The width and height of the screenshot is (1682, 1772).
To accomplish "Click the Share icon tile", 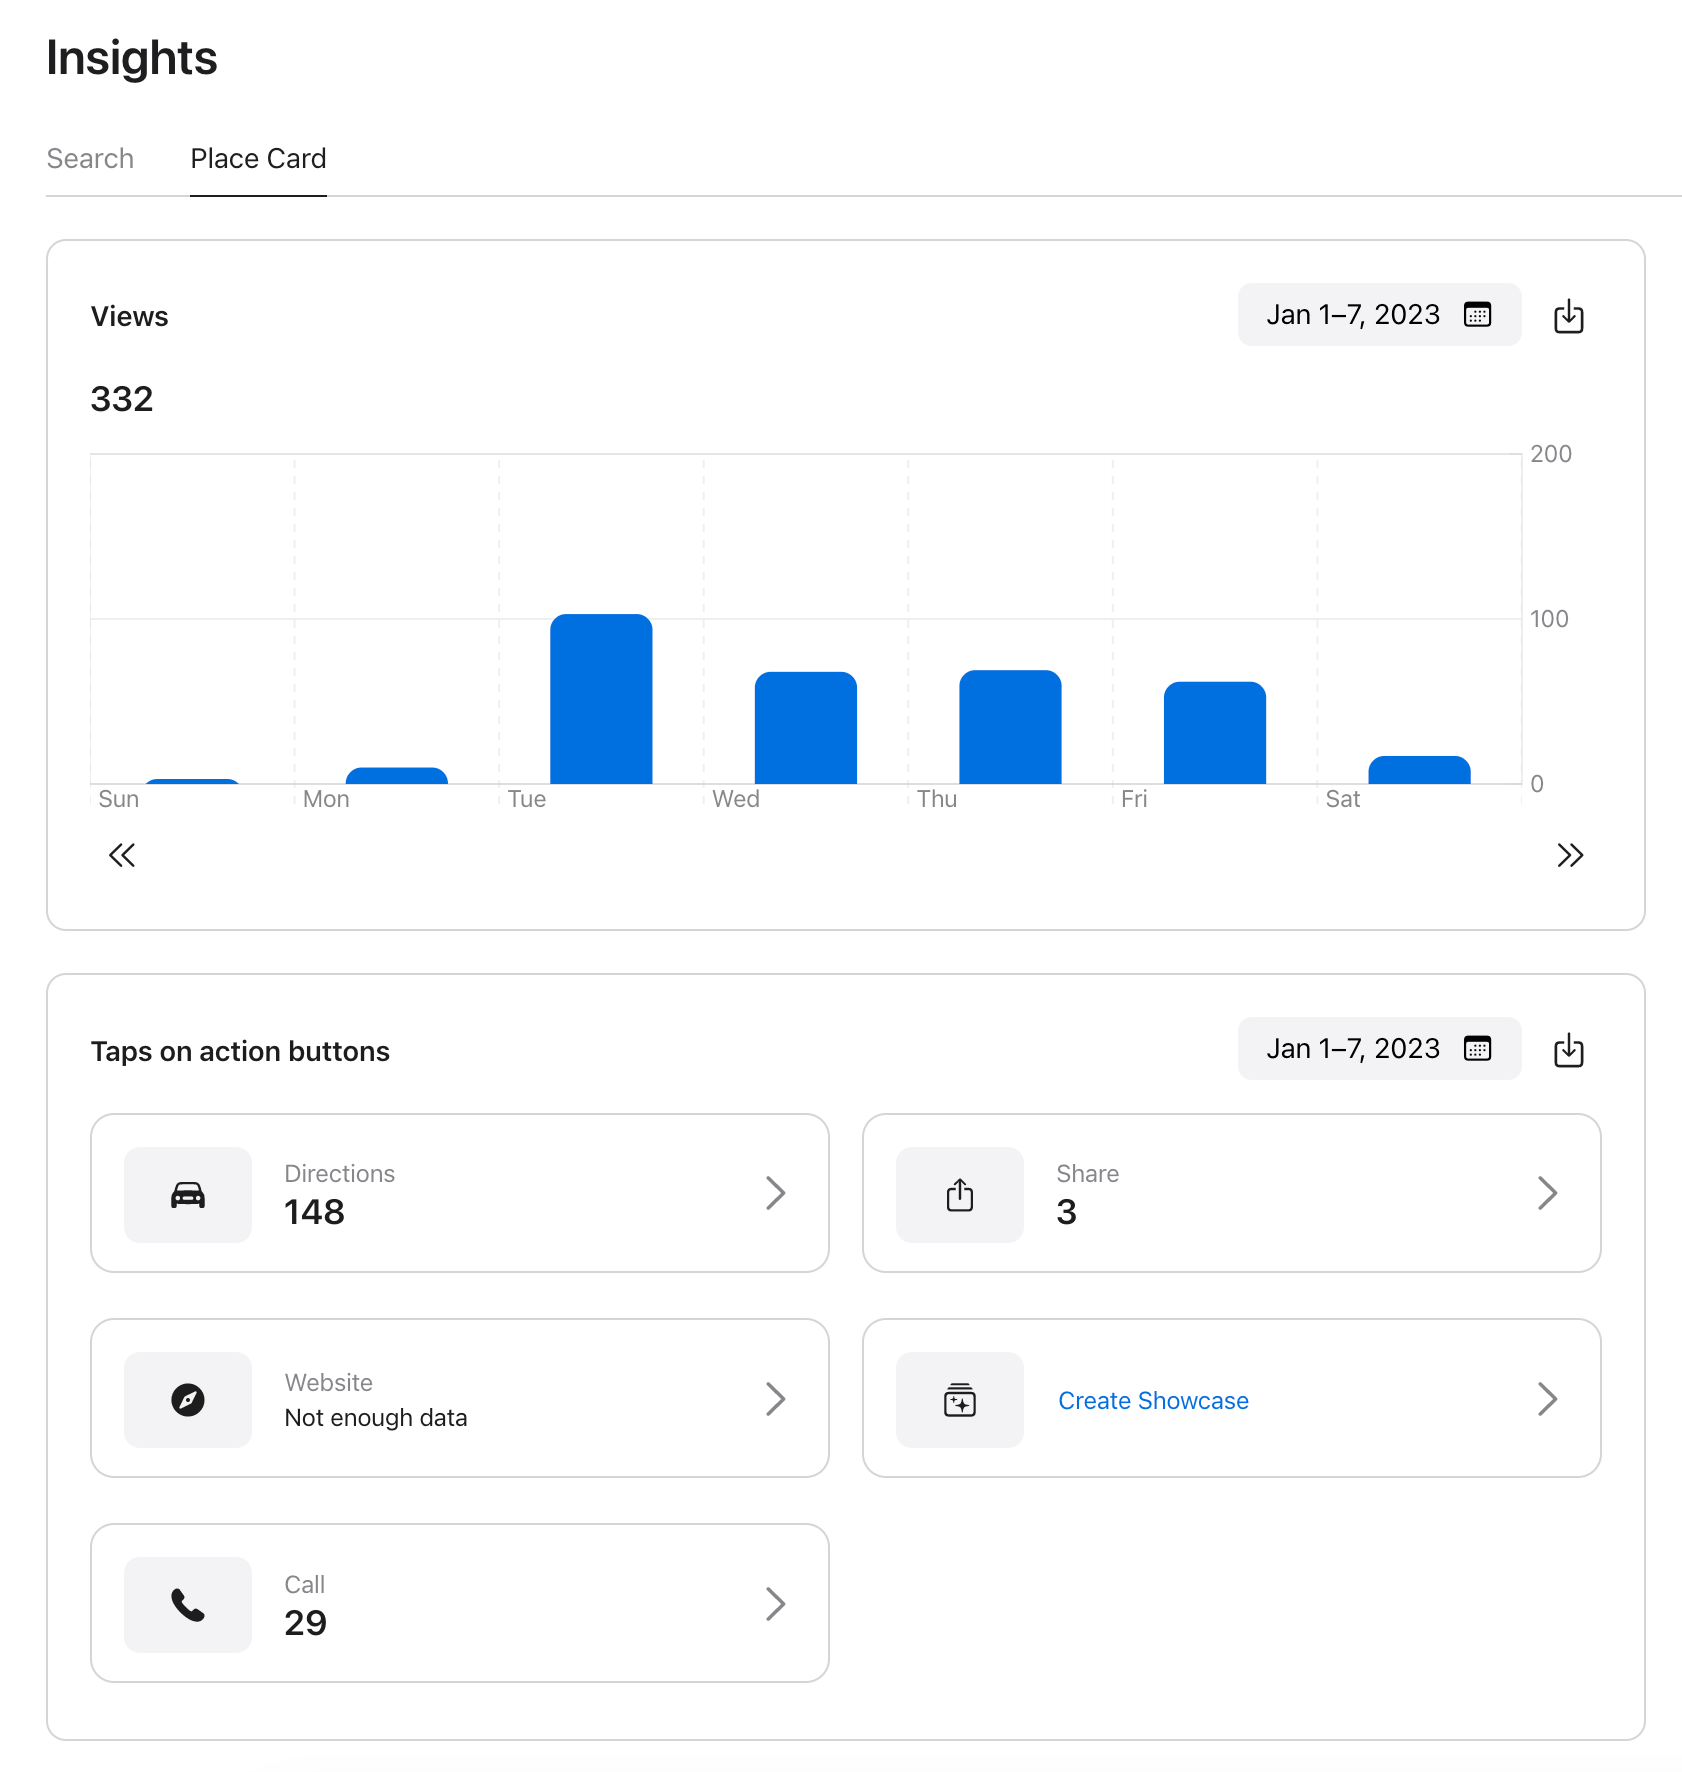I will (x=959, y=1195).
